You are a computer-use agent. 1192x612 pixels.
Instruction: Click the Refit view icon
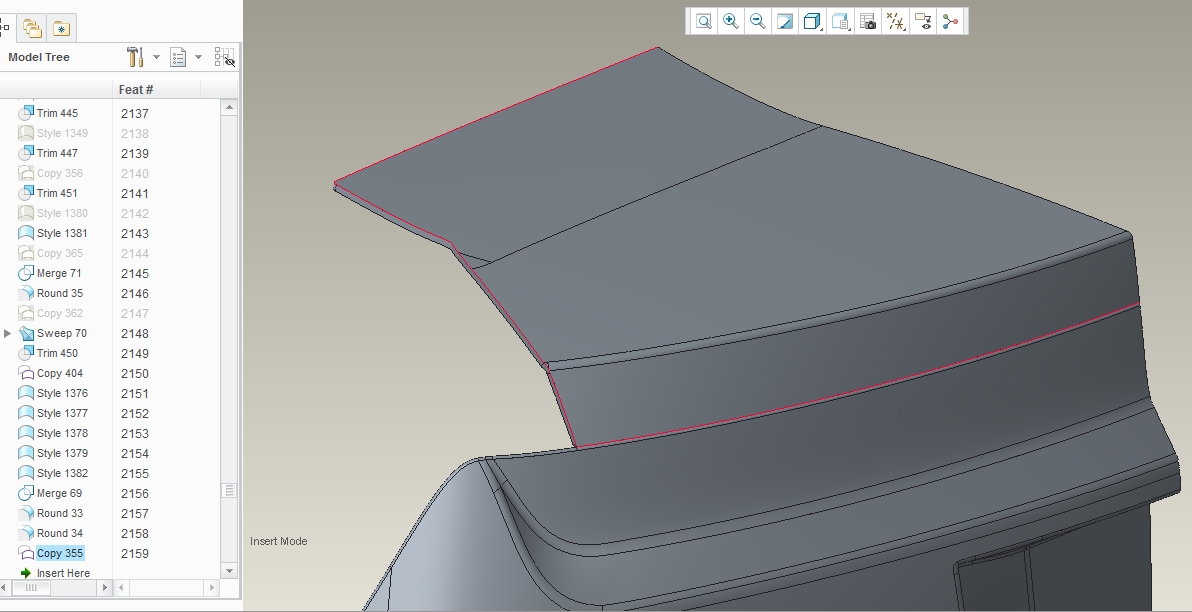click(x=703, y=21)
